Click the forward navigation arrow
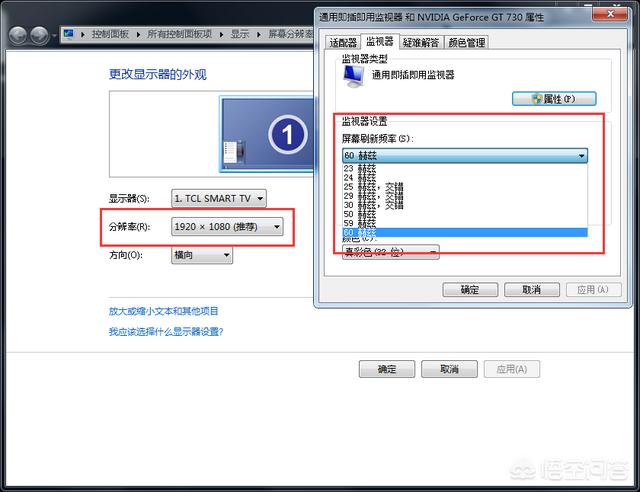This screenshot has width=640, height=492. 40,33
